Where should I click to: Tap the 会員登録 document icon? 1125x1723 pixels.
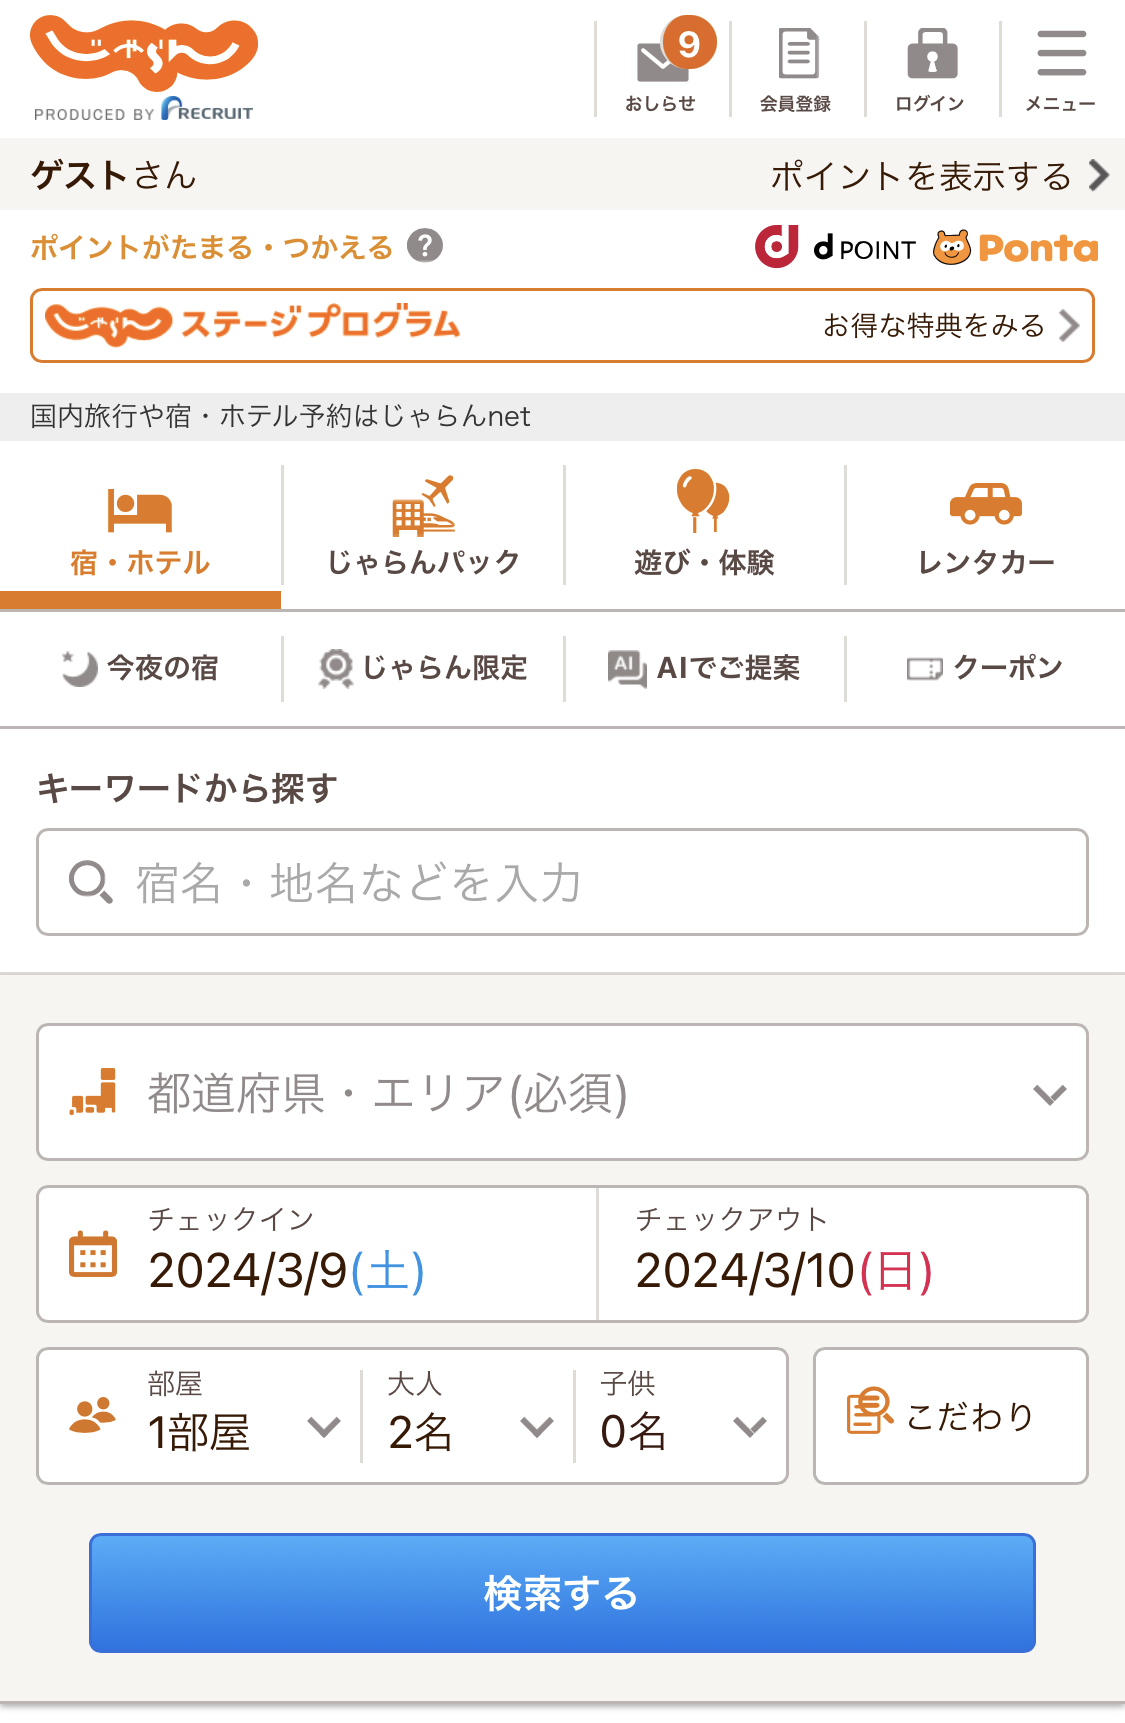(x=797, y=55)
